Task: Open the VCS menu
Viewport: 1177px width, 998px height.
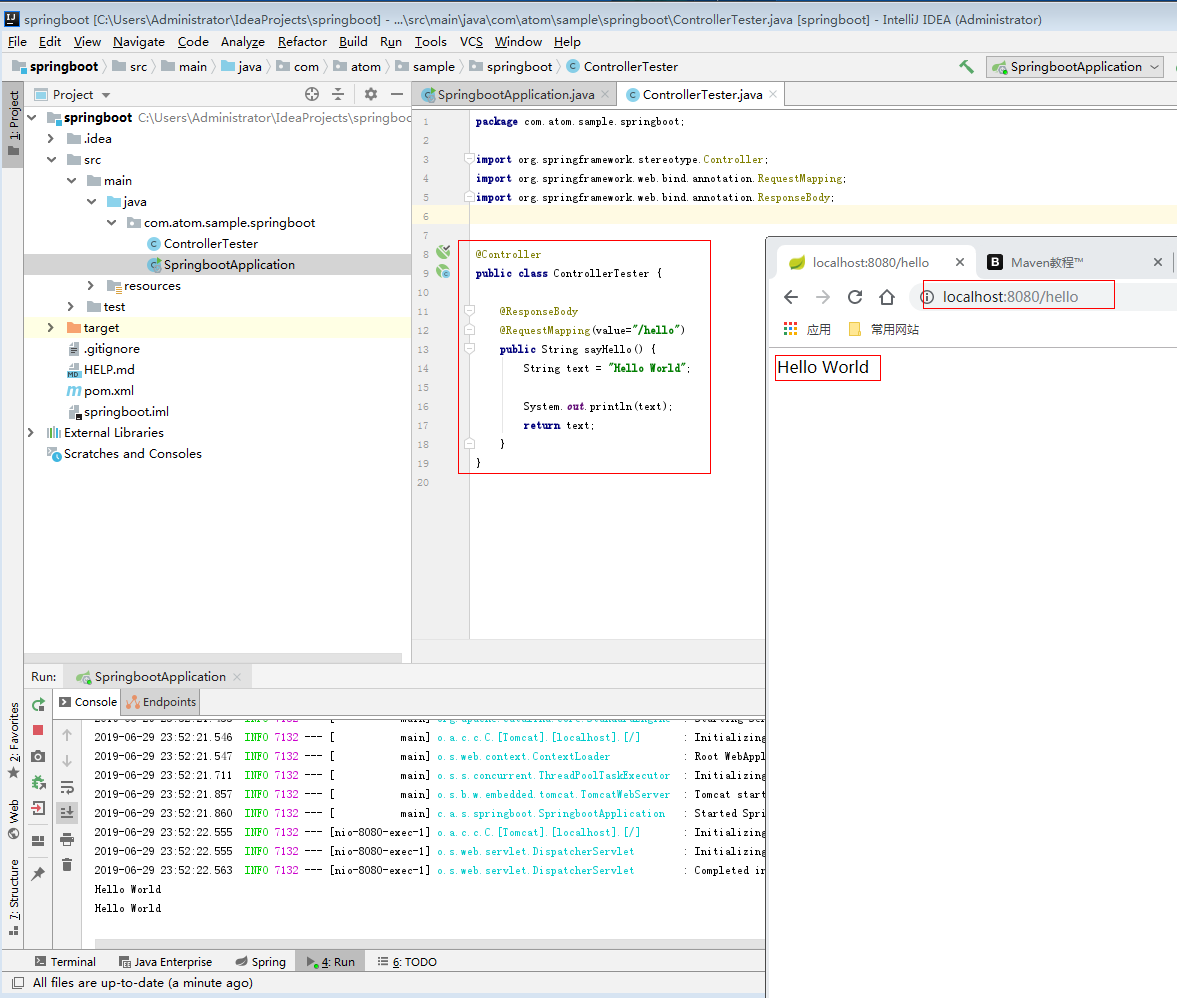Action: click(x=471, y=42)
